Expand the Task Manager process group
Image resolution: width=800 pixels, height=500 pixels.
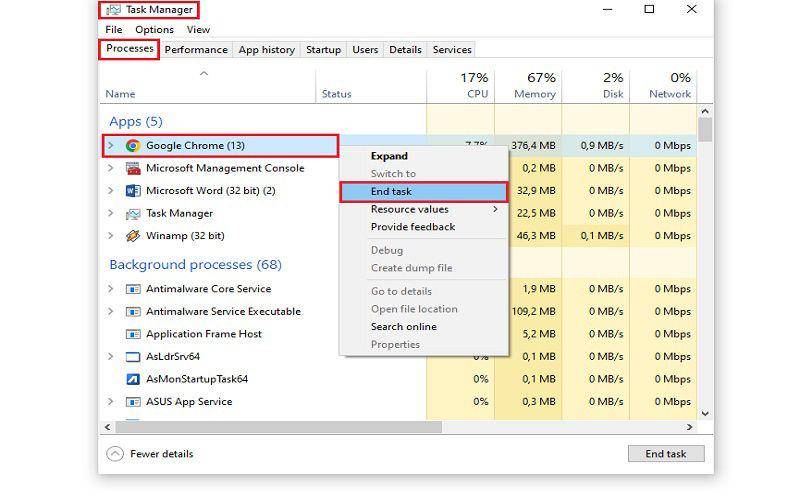[110, 213]
